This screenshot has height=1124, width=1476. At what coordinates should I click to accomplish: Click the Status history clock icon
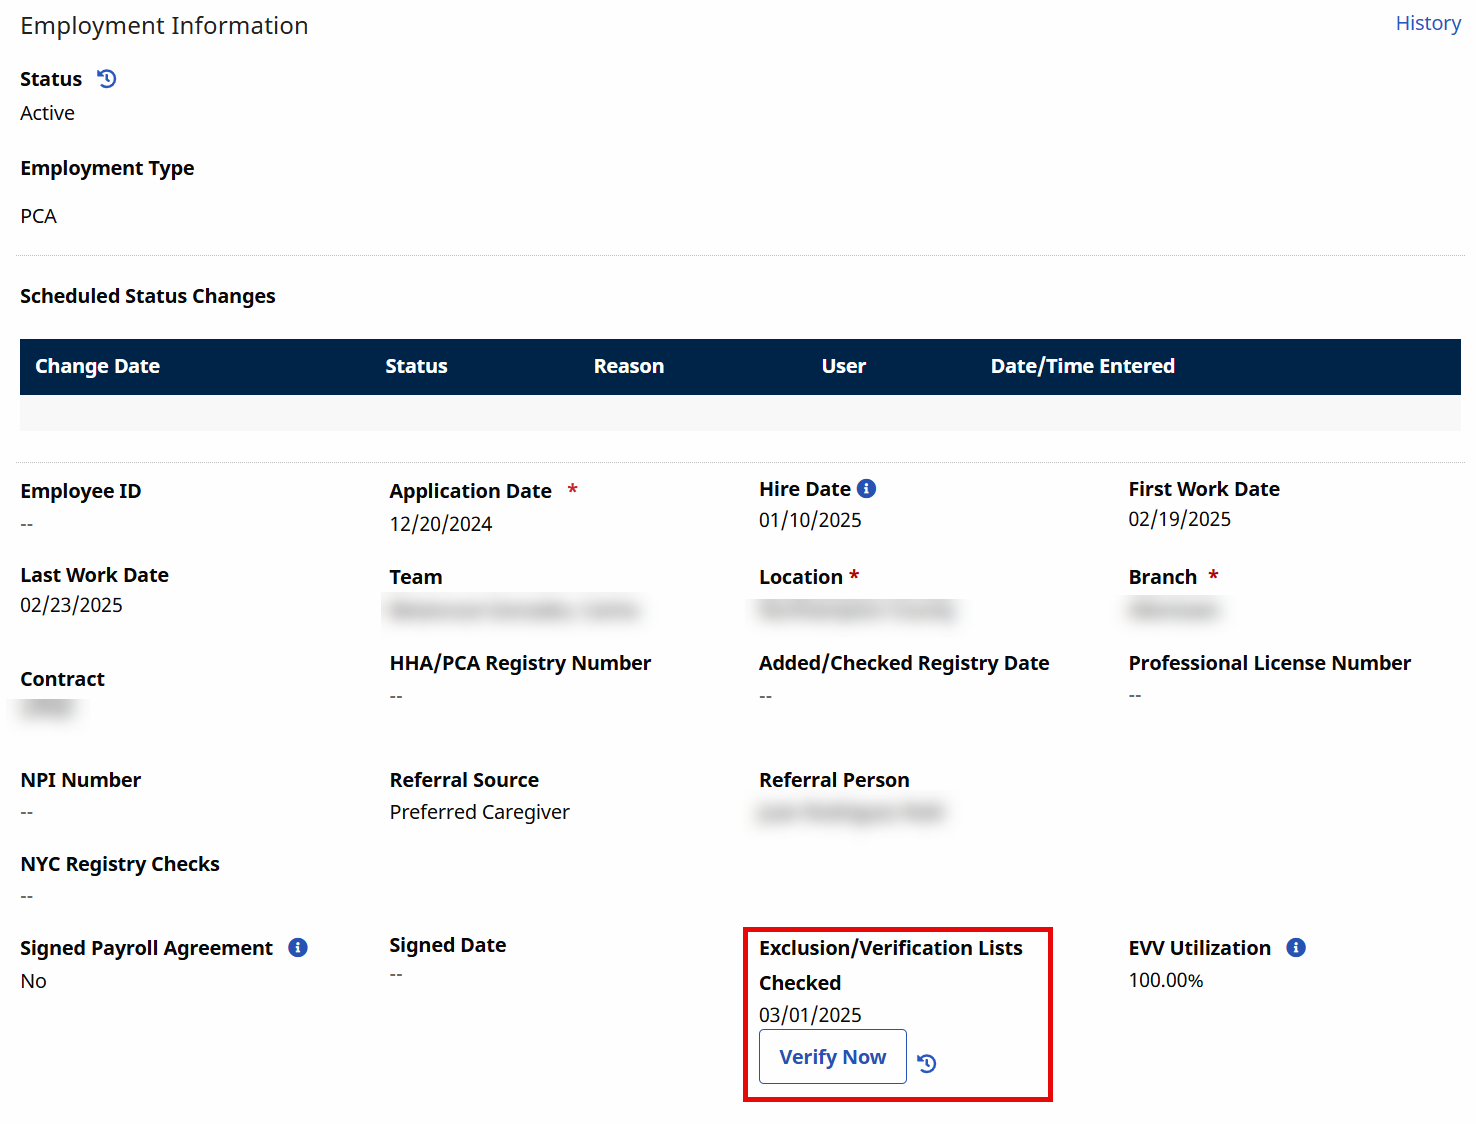click(107, 79)
